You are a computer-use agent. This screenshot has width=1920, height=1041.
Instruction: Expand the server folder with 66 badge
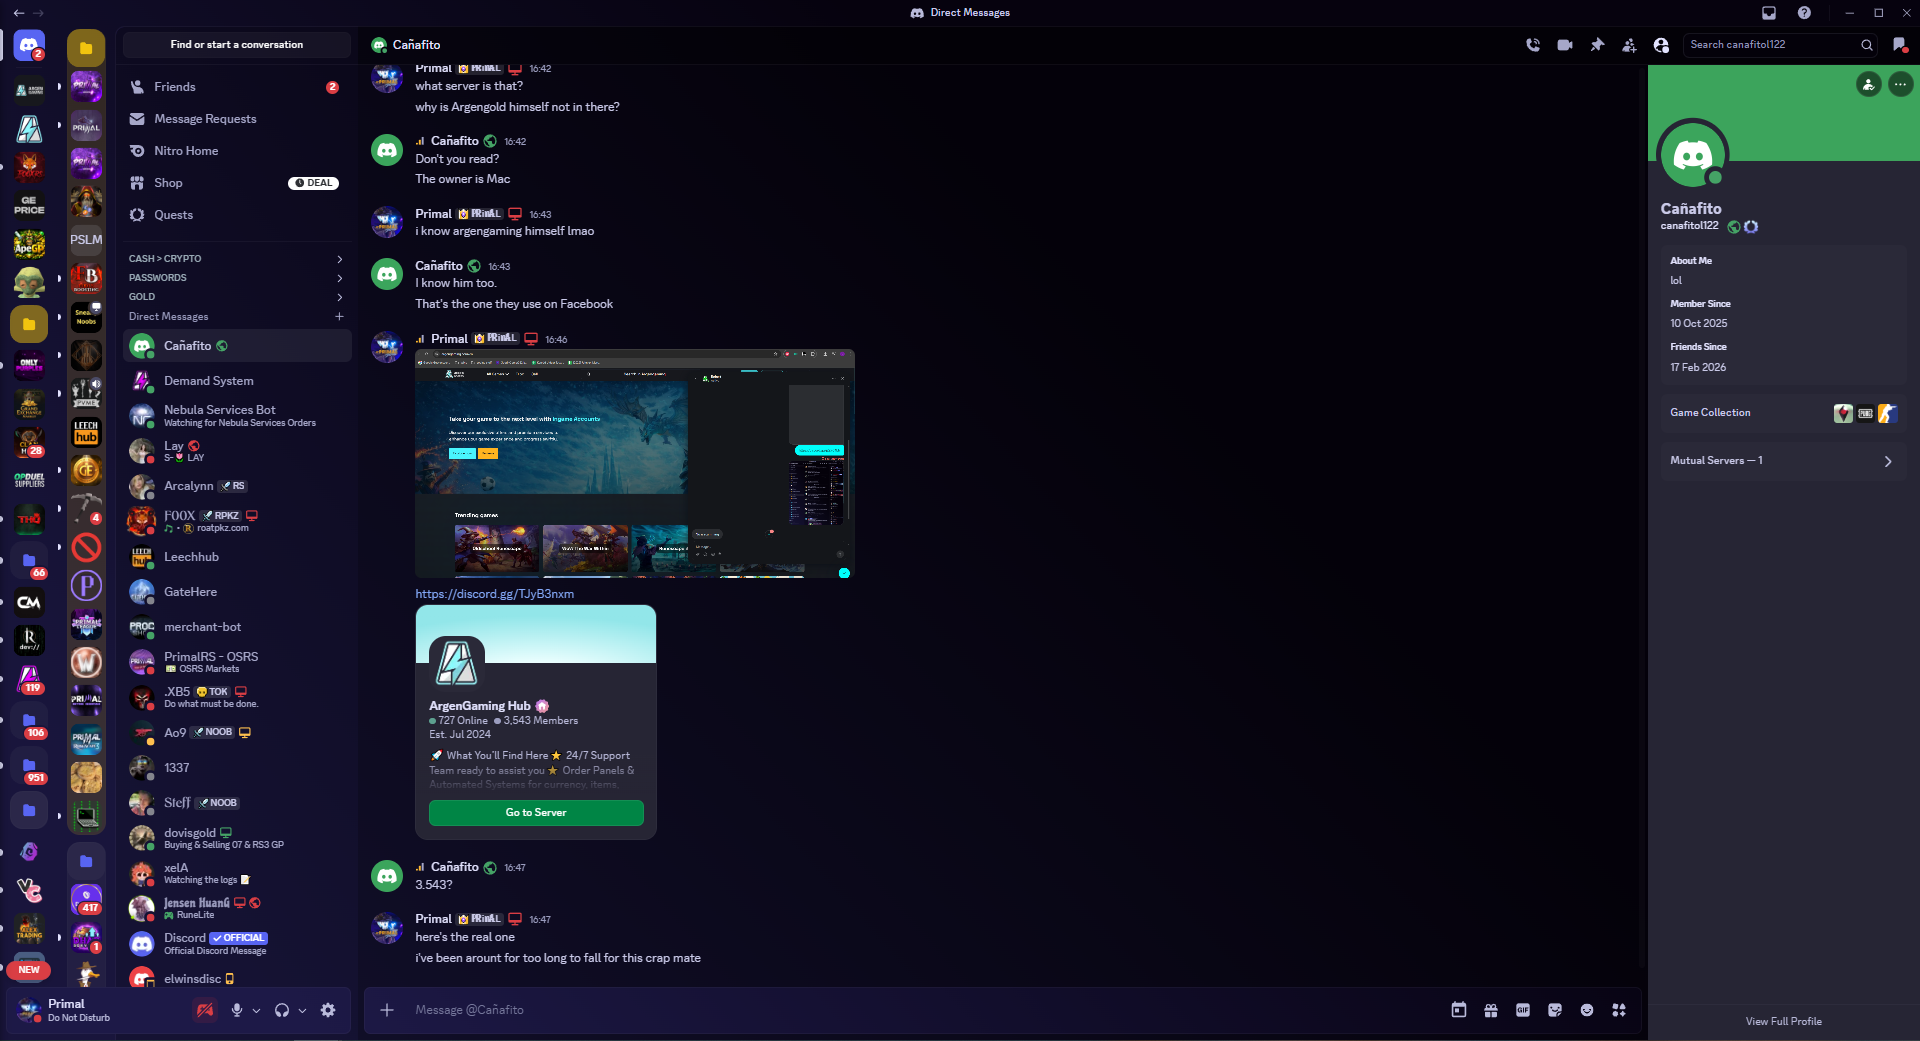pyautogui.click(x=29, y=562)
